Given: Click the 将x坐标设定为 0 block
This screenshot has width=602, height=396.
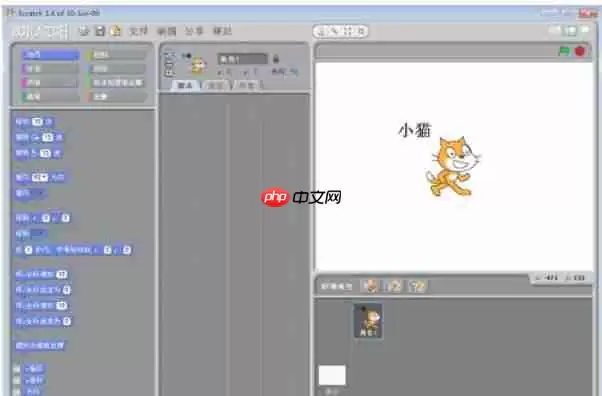Looking at the screenshot, I should tap(43, 290).
